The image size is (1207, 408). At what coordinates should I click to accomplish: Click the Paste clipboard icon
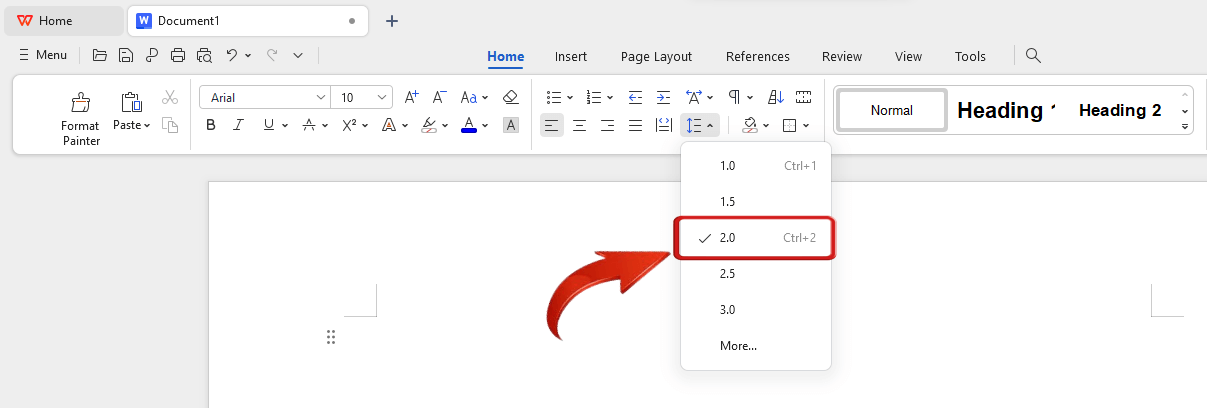[x=131, y=102]
